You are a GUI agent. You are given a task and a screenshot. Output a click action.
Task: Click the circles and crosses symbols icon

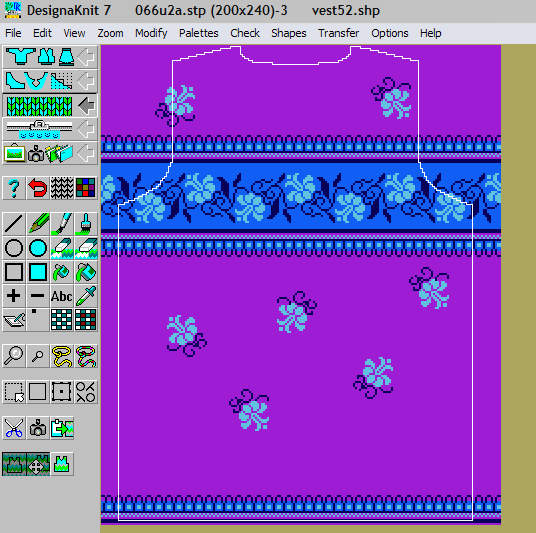[85, 392]
